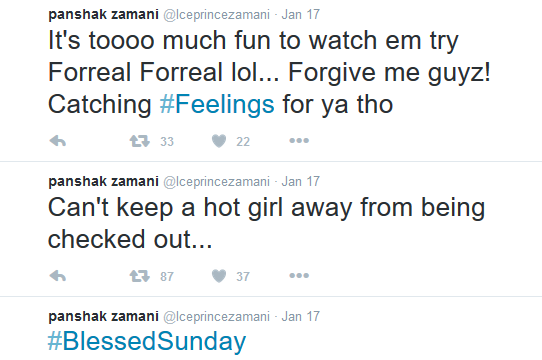Open @Iceprincezamani handle above #BlessedSunday
Image resolution: width=542 pixels, height=360 pixels.
click(216, 316)
